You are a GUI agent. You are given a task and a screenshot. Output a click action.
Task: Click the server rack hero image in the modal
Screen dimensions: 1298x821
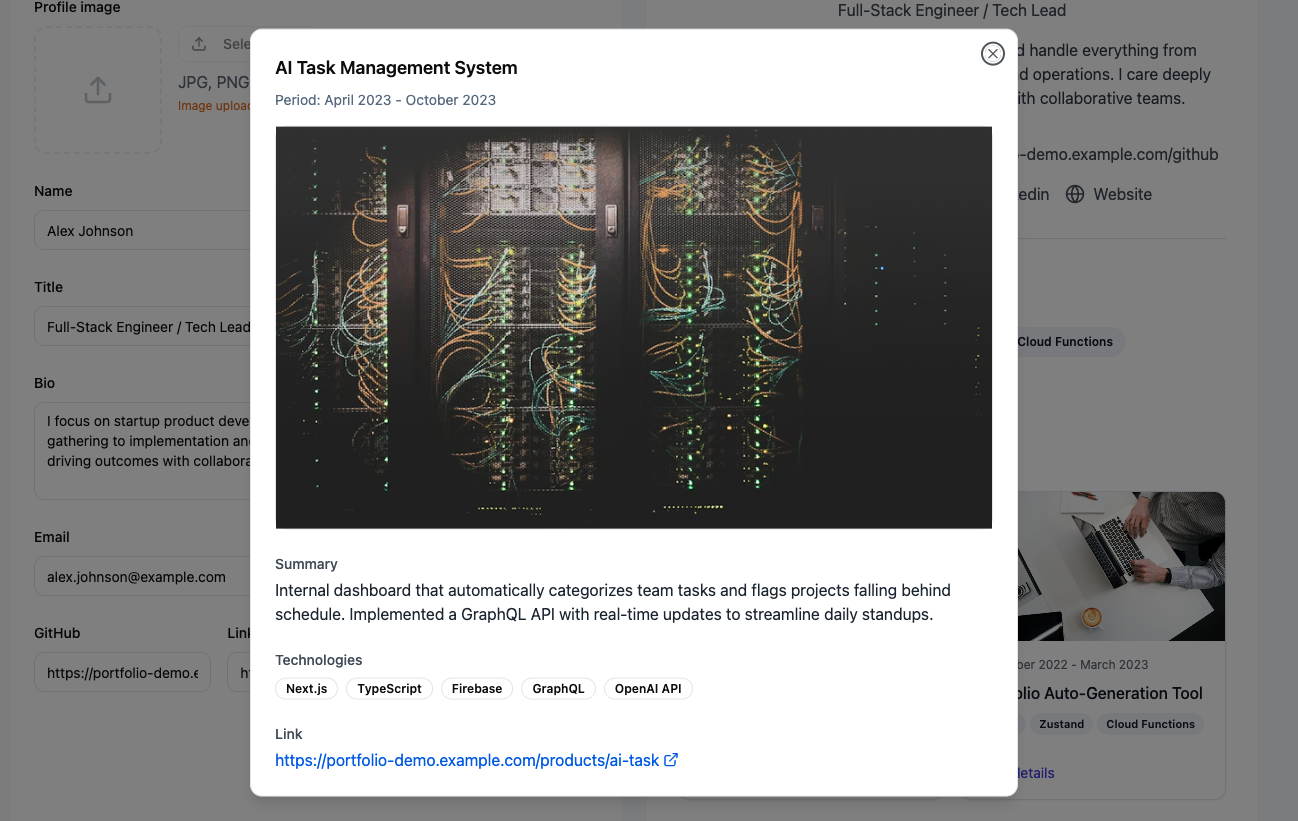click(x=633, y=327)
